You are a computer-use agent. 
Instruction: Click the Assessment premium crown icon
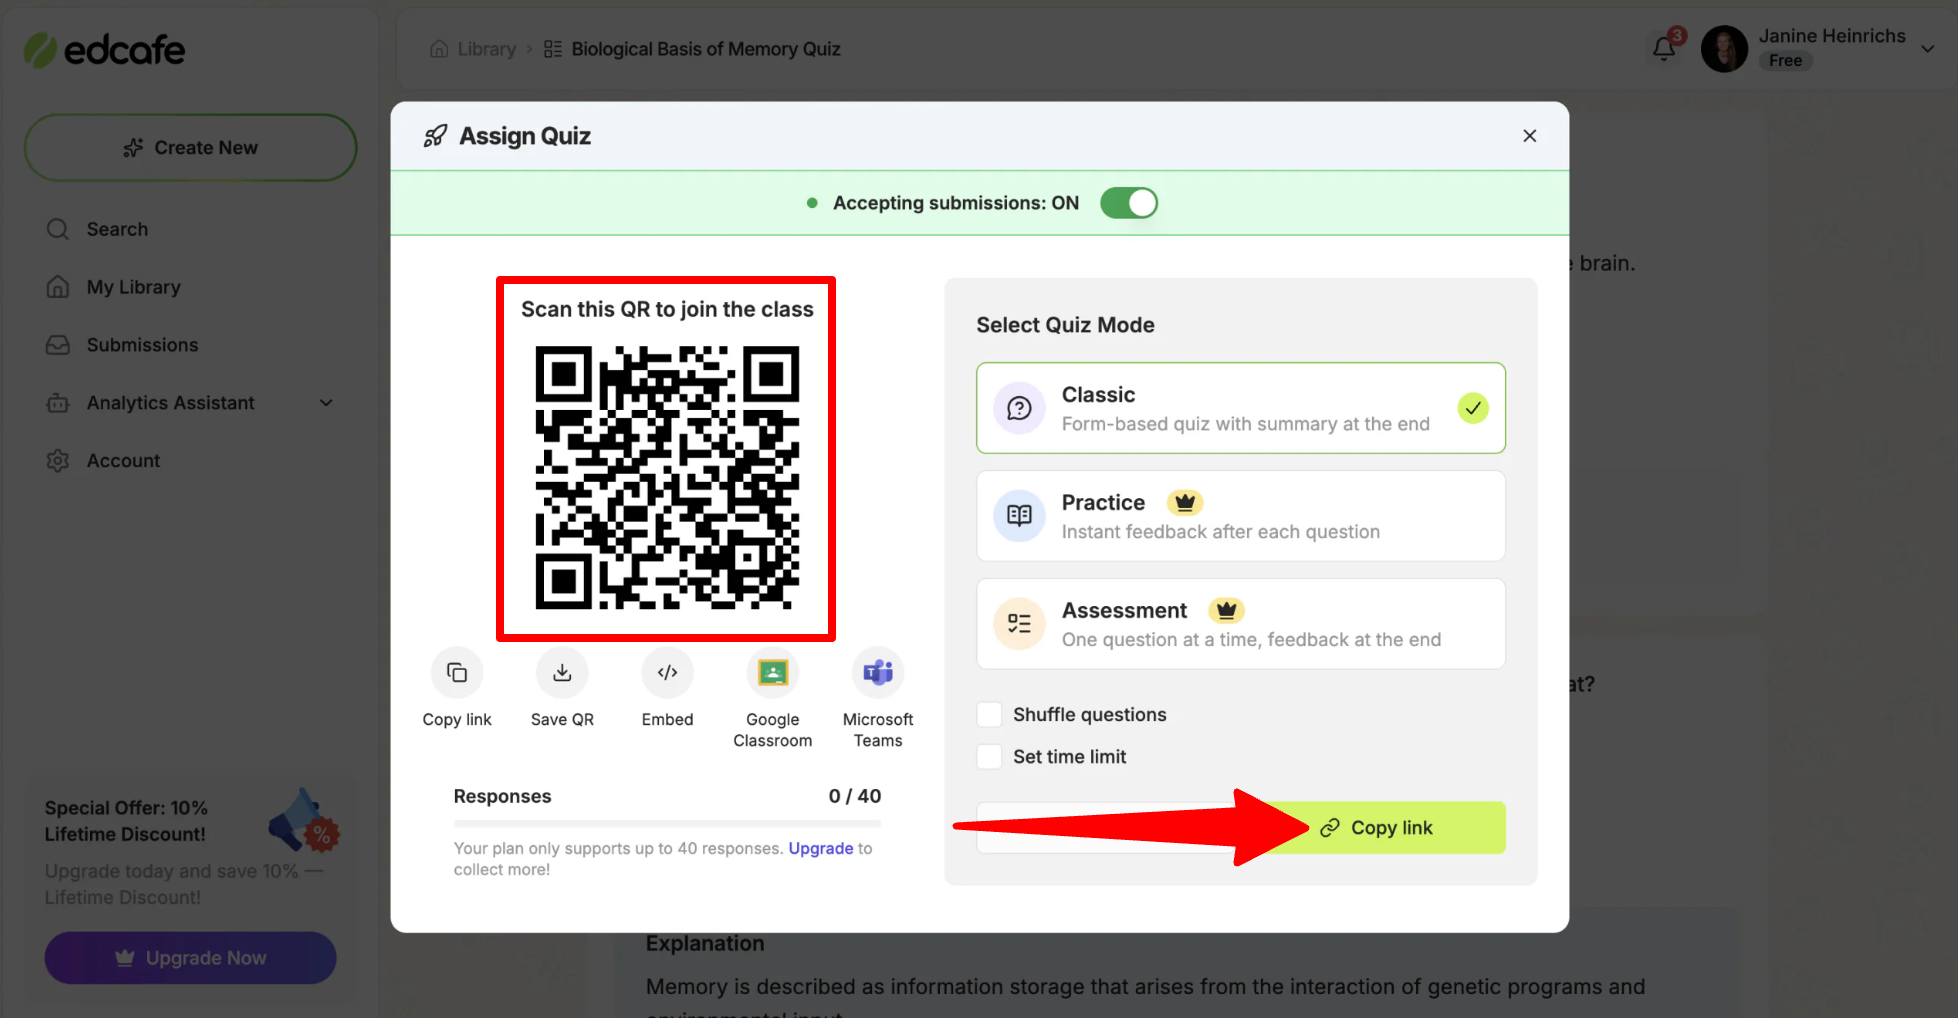(1227, 610)
